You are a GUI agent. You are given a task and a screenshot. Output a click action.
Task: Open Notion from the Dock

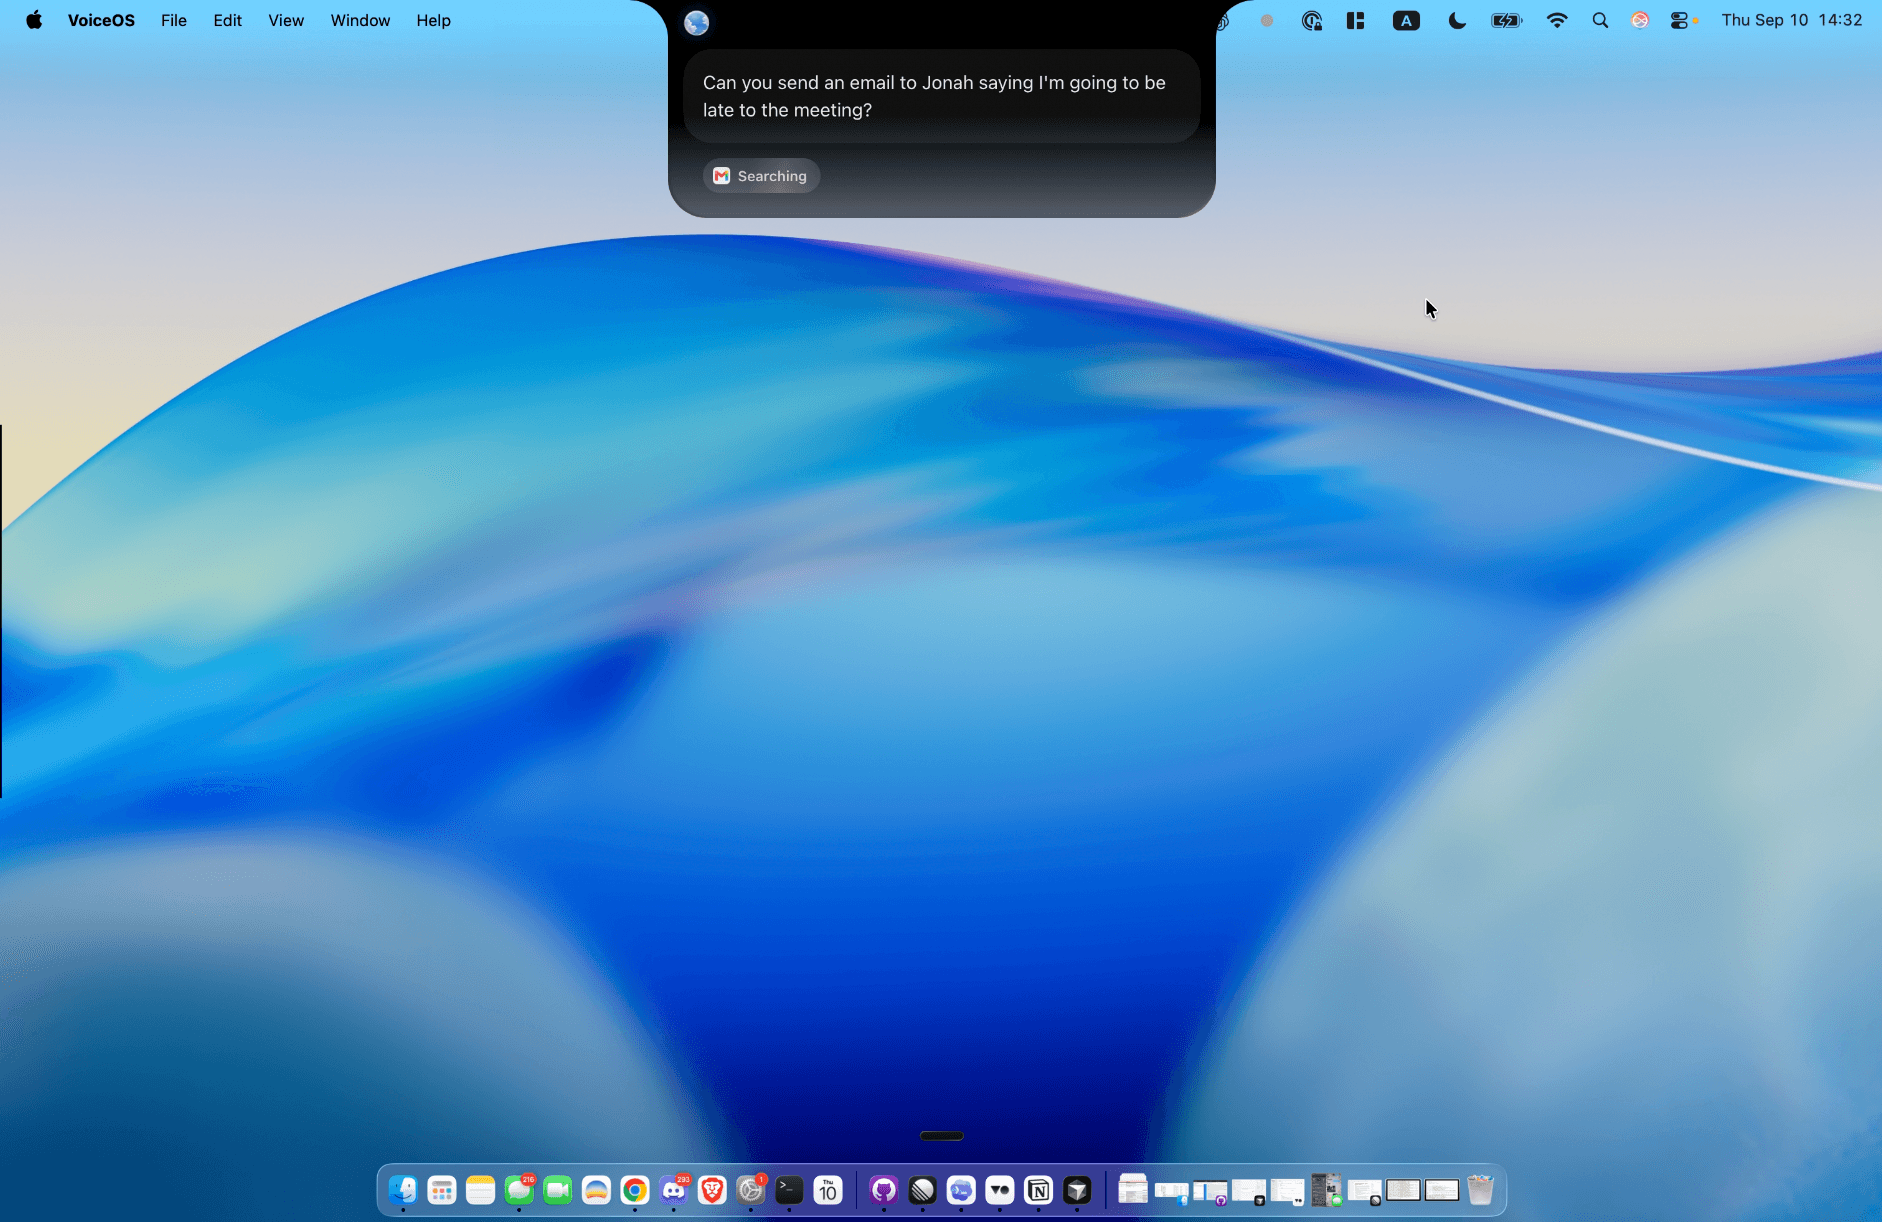pyautogui.click(x=1039, y=1190)
